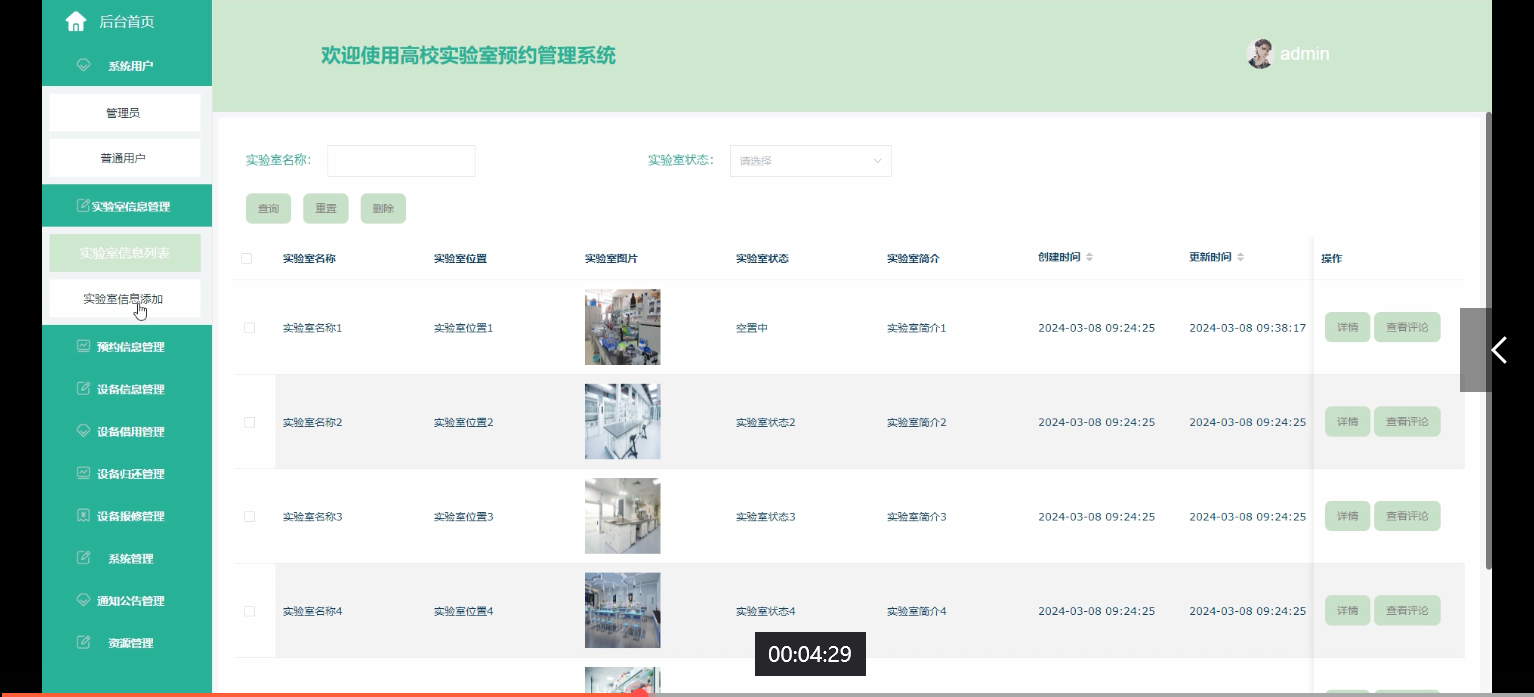Click the left chevron arrow on right edge
The width and height of the screenshot is (1534, 697).
coord(1498,350)
